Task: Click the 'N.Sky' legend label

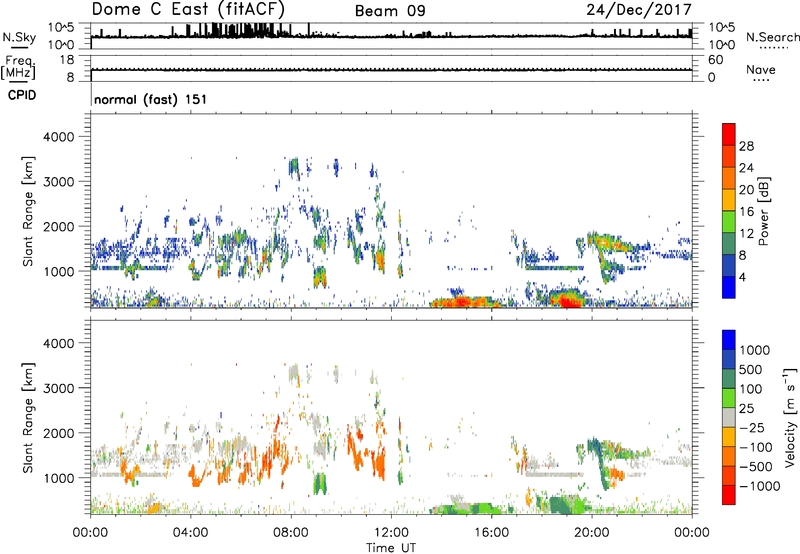Action: coord(19,37)
